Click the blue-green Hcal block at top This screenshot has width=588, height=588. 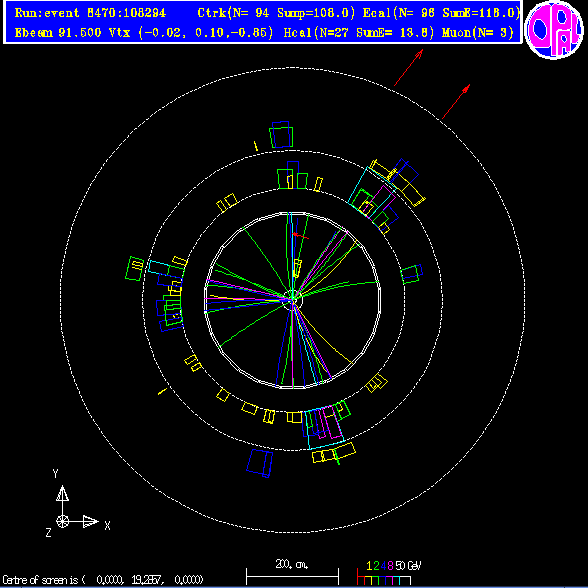281,134
